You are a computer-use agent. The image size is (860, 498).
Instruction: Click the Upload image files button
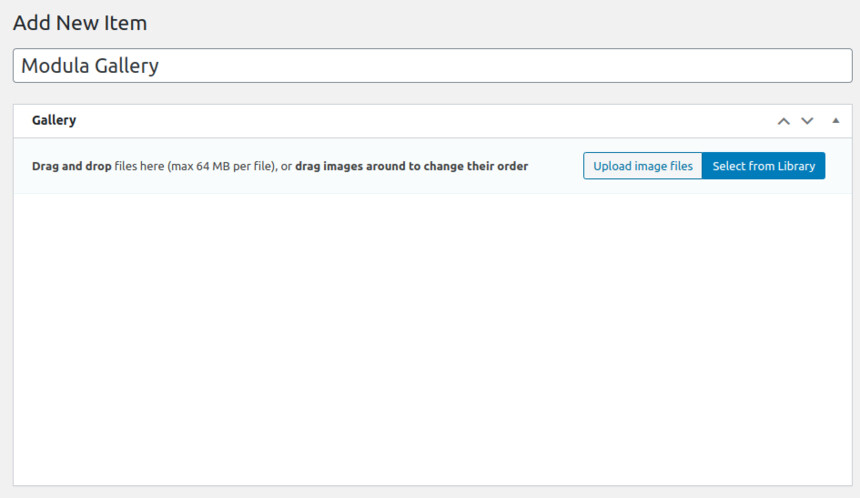[x=642, y=166]
